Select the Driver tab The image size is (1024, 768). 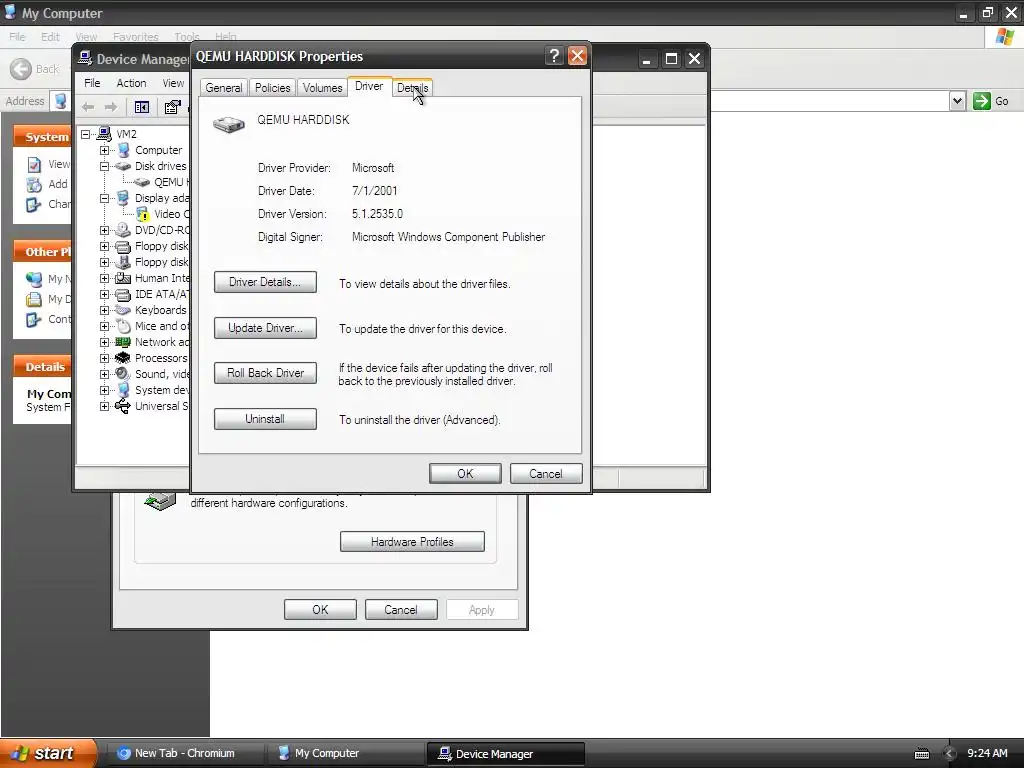pos(369,86)
